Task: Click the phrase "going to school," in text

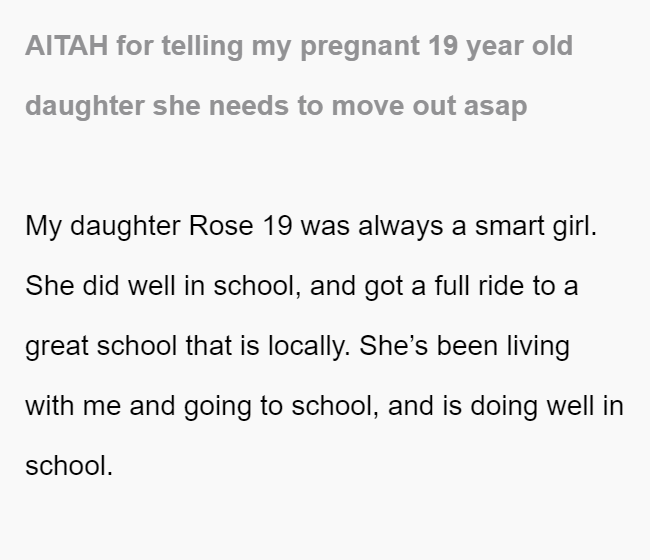Action: (281, 407)
